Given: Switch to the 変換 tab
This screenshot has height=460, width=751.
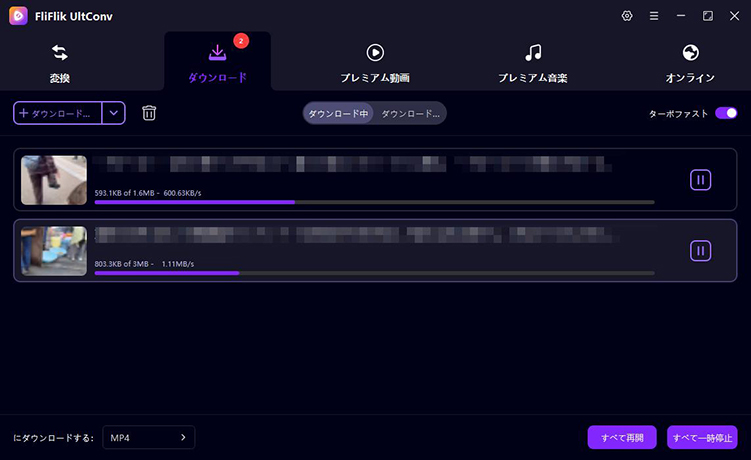Looking at the screenshot, I should click(60, 64).
